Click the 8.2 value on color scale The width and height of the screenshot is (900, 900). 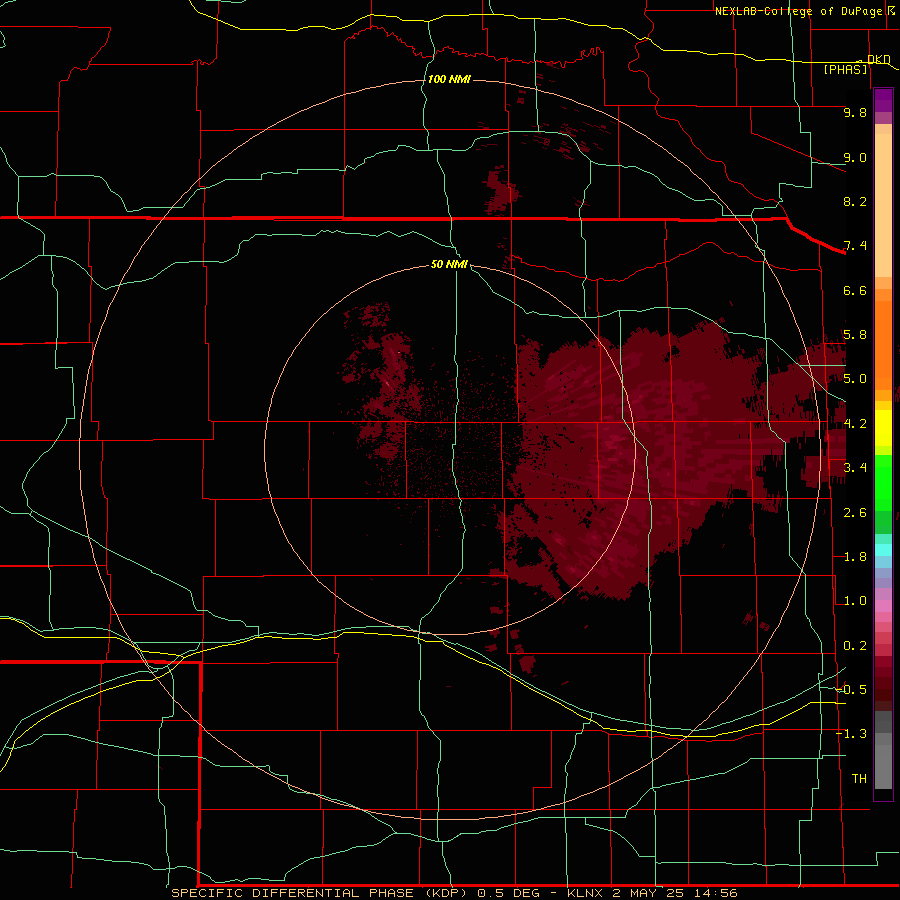855,201
